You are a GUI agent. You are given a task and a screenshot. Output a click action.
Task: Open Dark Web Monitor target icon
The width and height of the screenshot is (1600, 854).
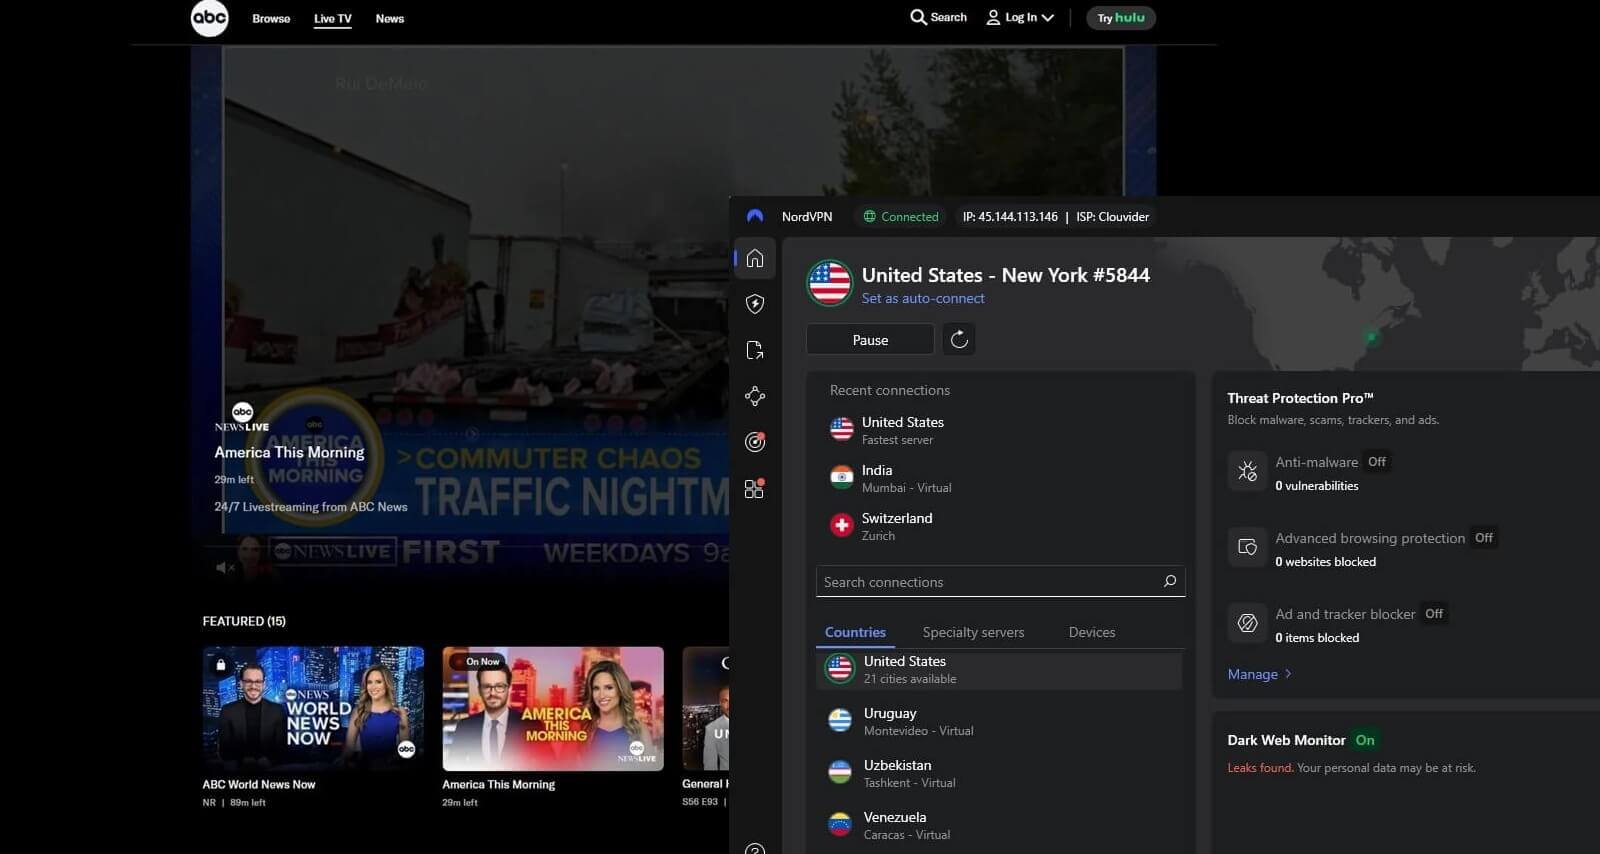pyautogui.click(x=755, y=442)
